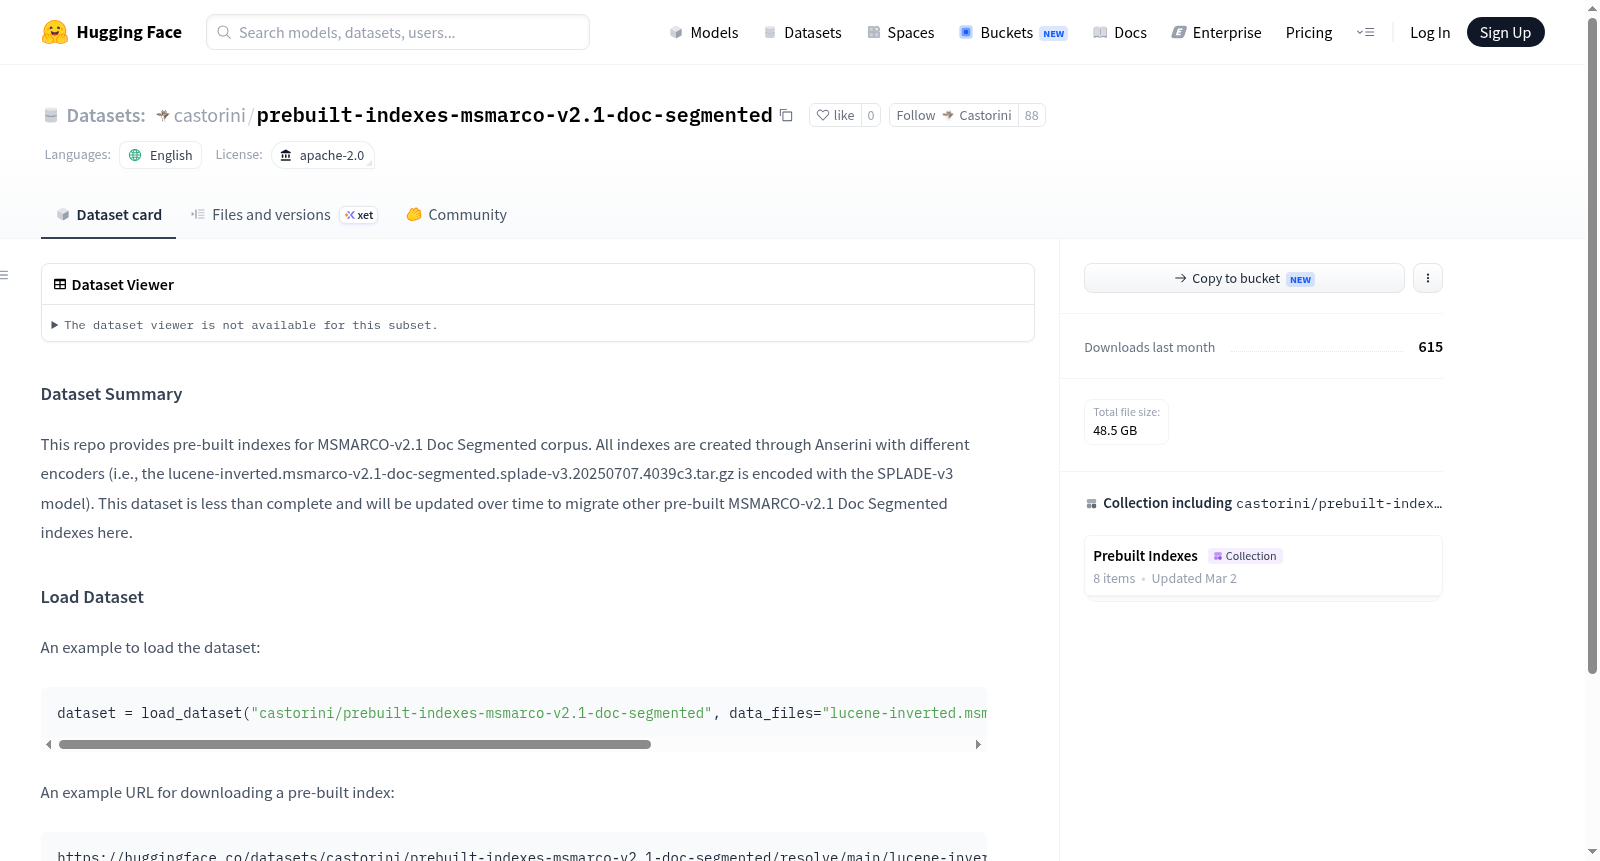Click the Copy to bucket arrow icon
Image resolution: width=1600 pixels, height=861 pixels.
pos(1181,278)
